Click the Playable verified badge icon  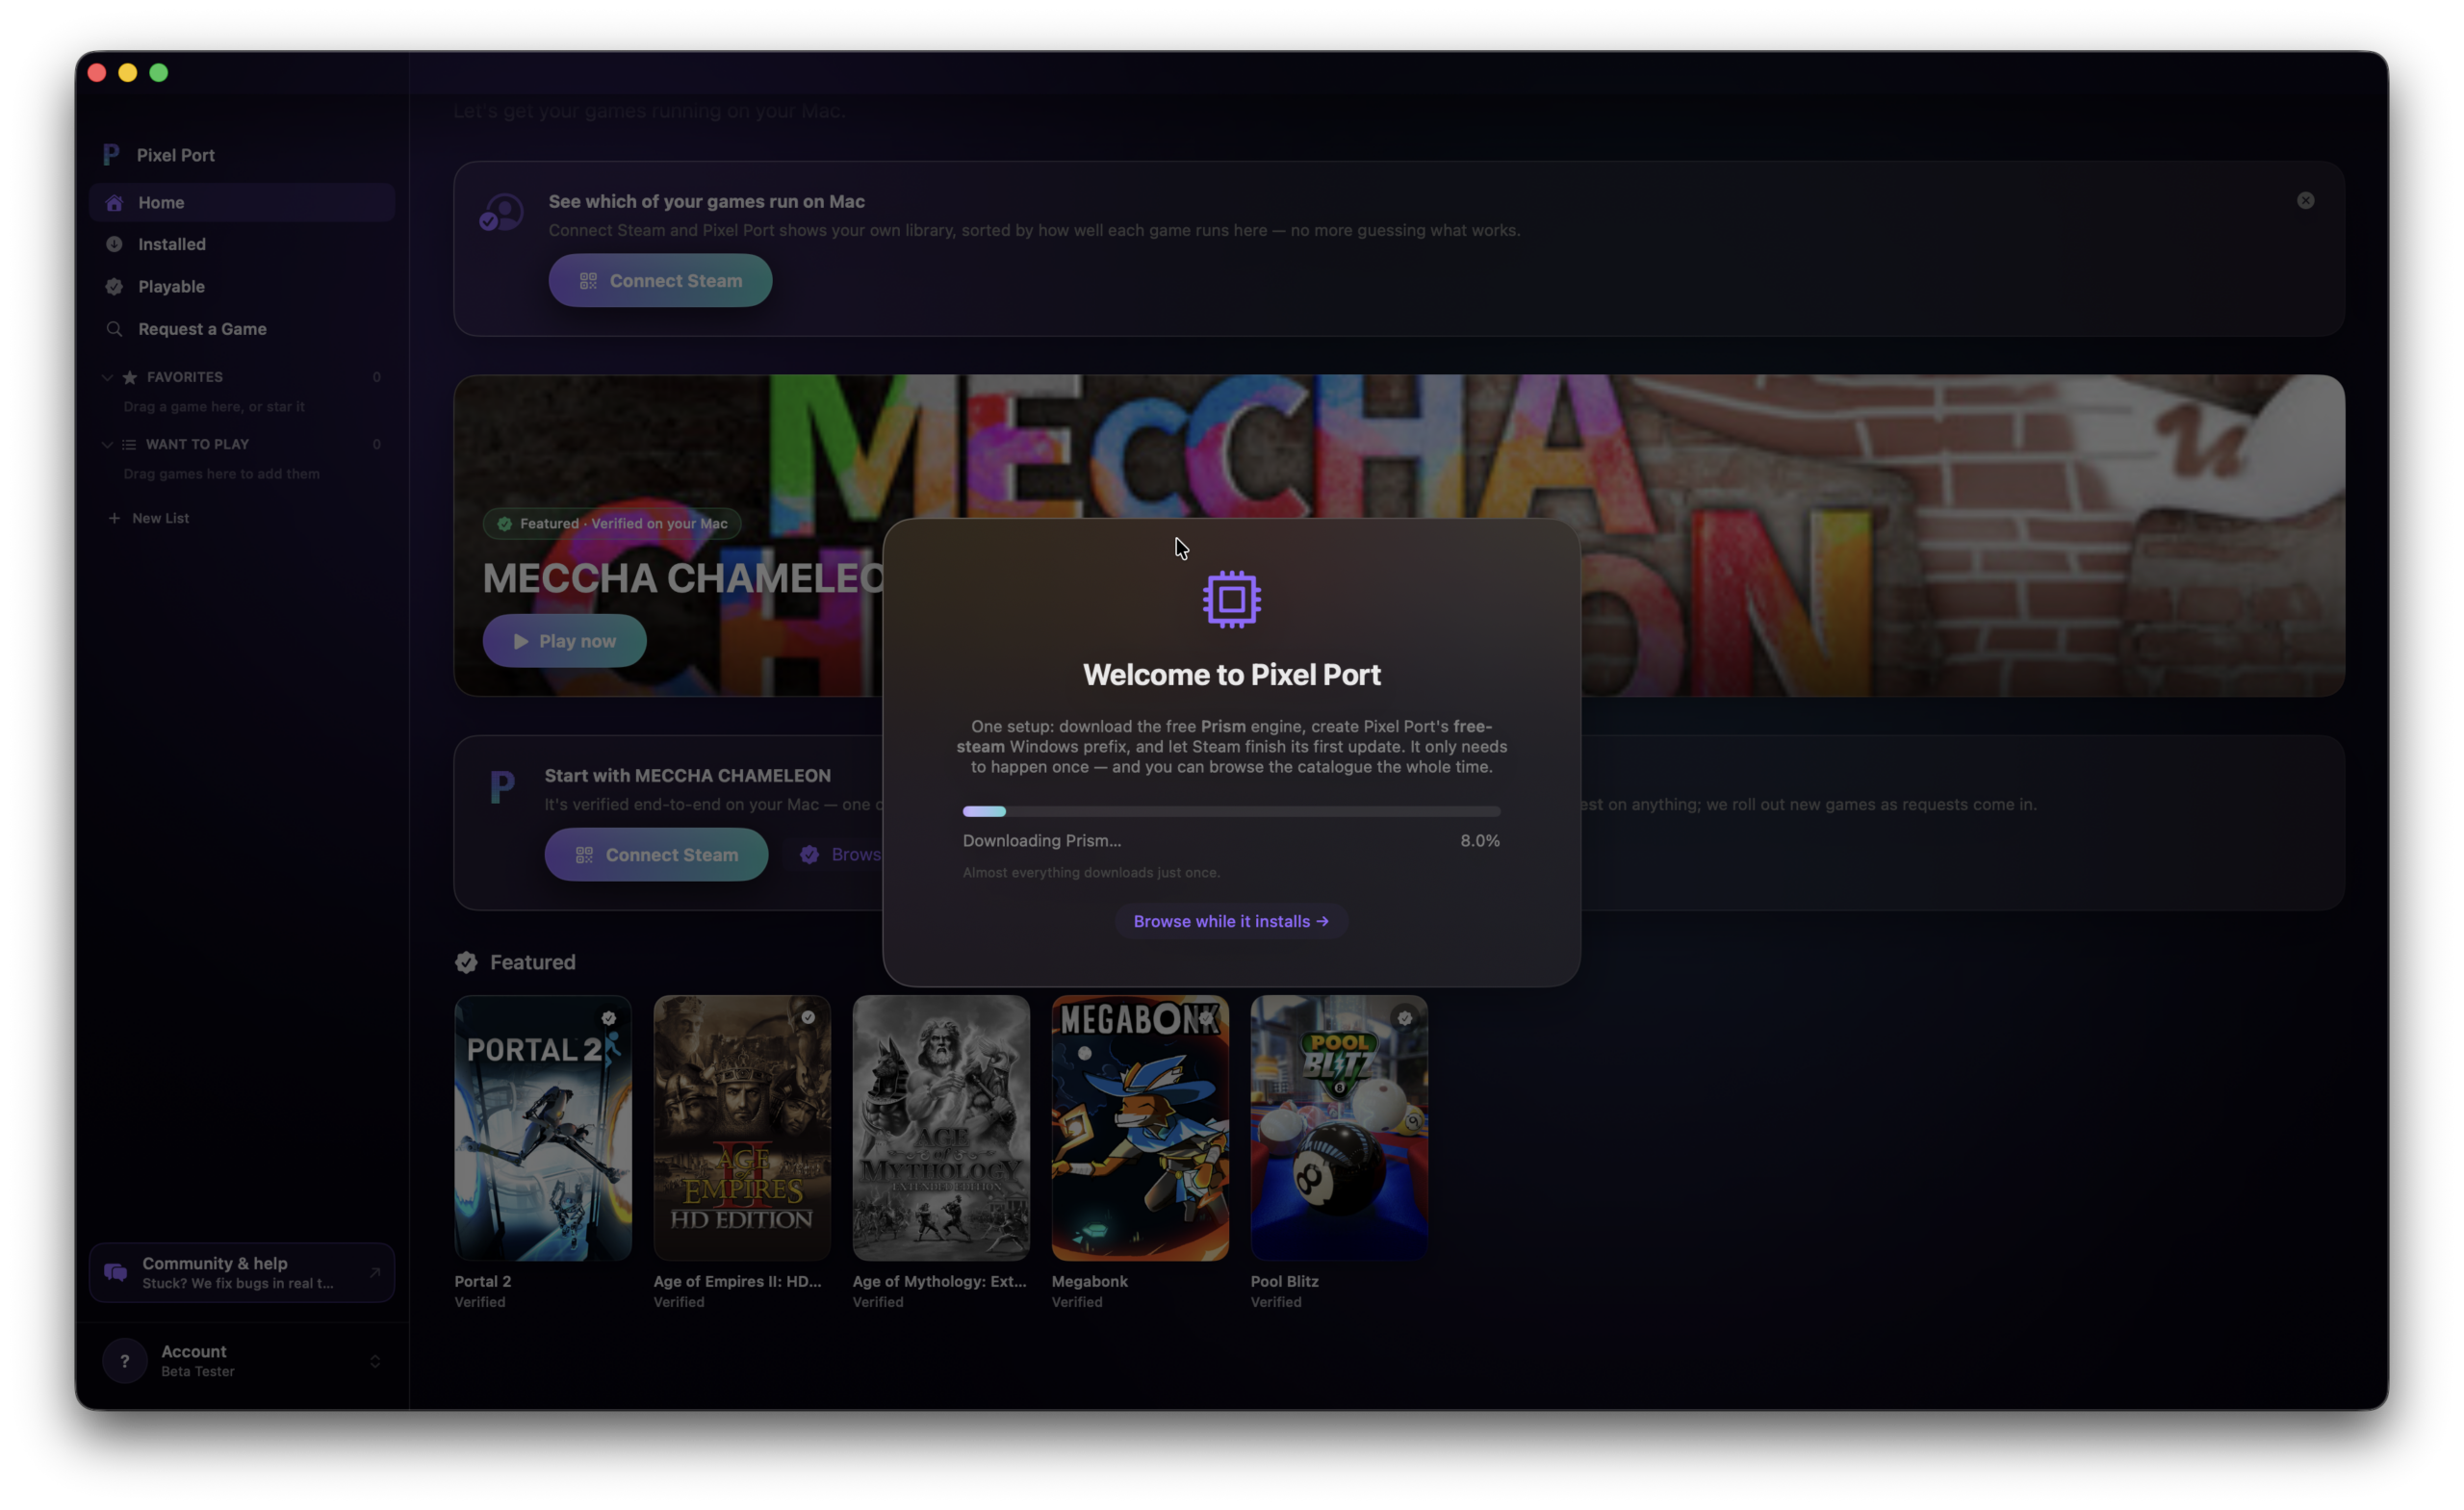[x=114, y=286]
